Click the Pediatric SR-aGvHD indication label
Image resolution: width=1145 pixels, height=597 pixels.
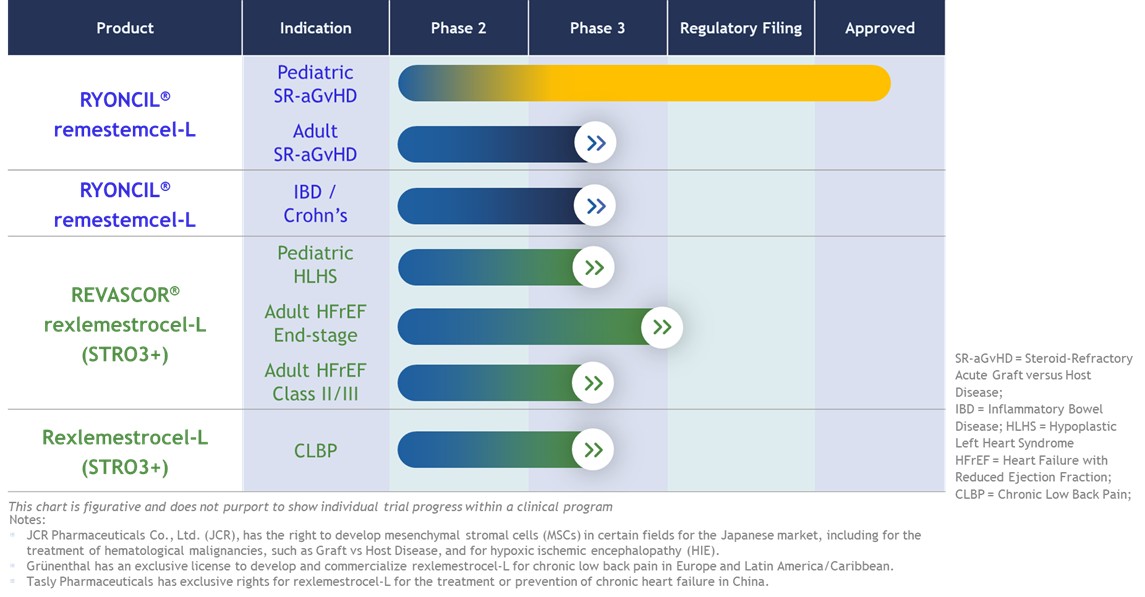(x=315, y=84)
